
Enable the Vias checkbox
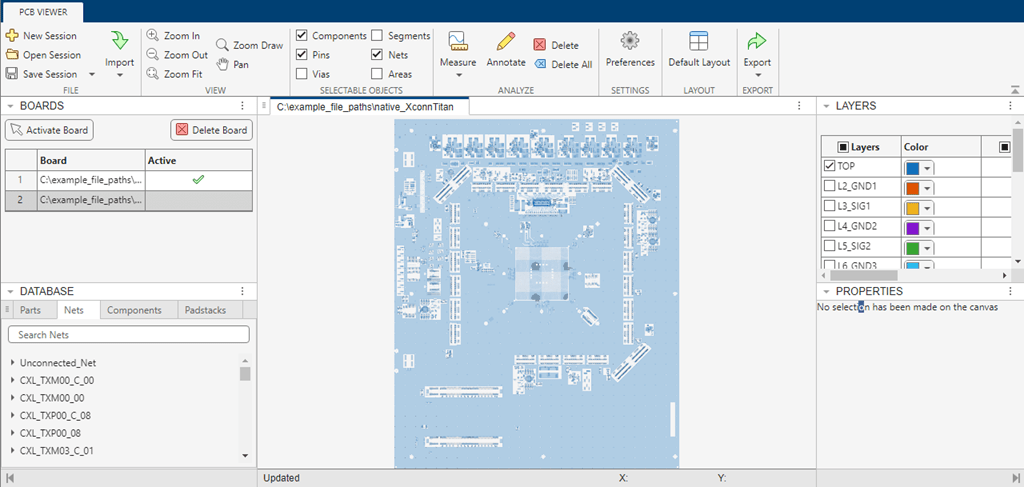302,74
